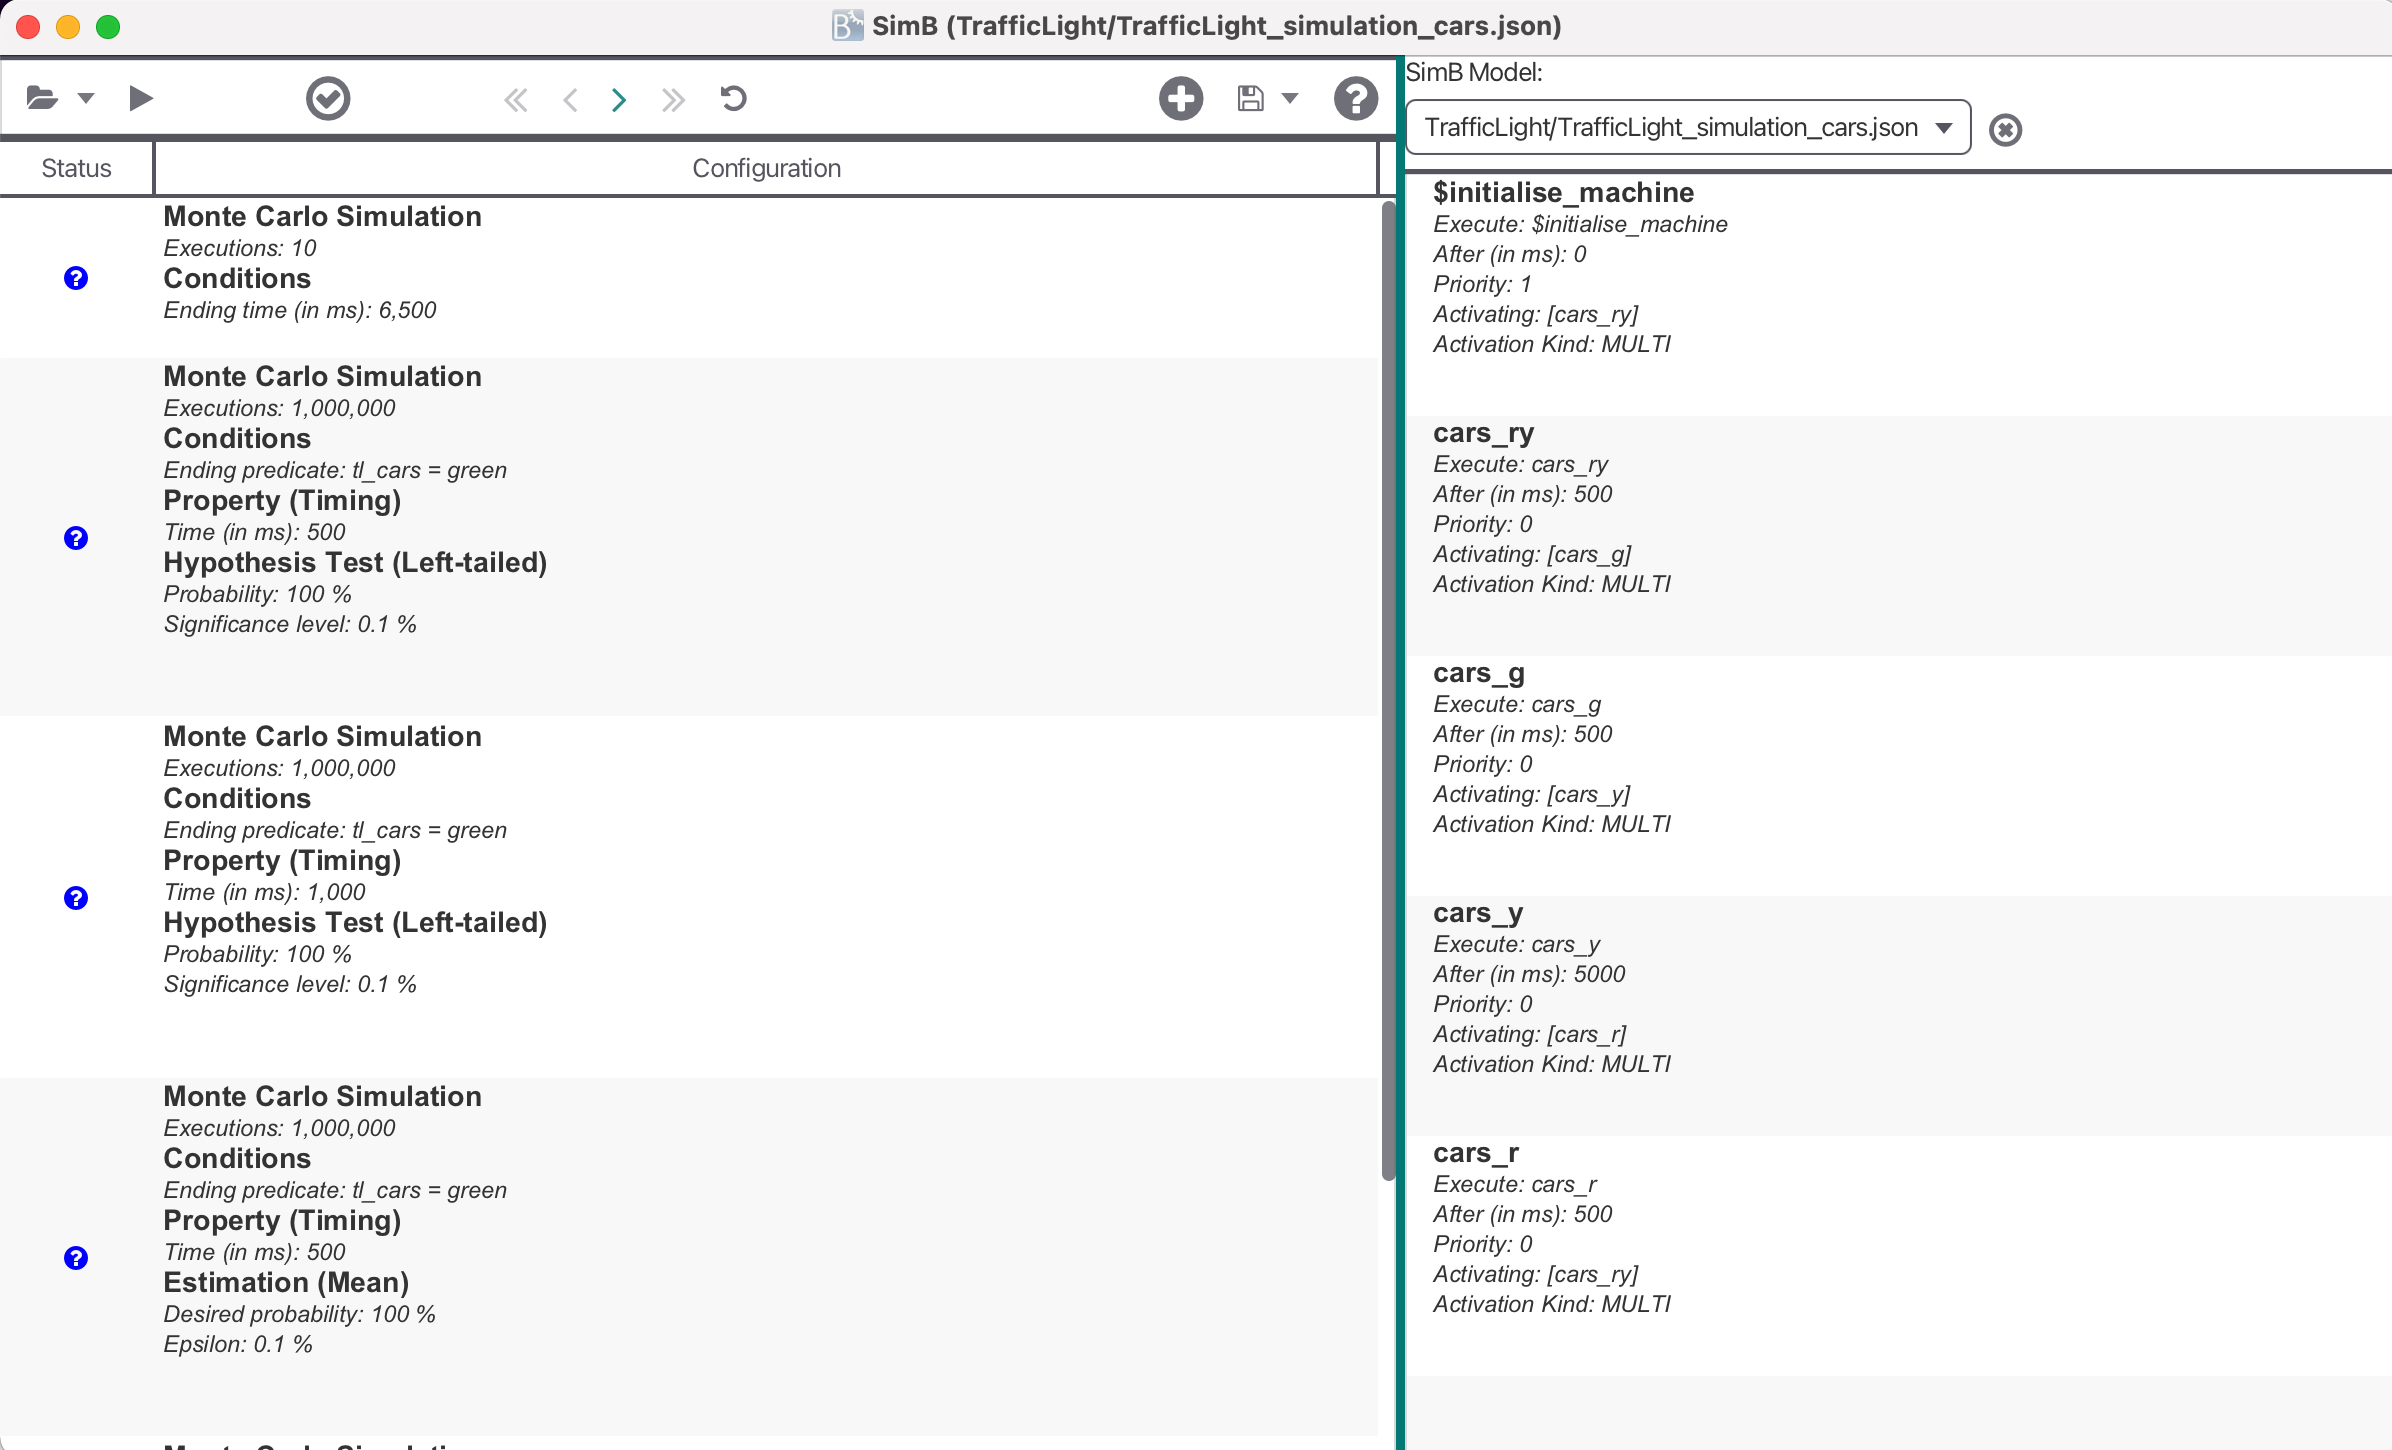
Task: Click the simulation list vertical scrollbar
Action: (x=1388, y=690)
